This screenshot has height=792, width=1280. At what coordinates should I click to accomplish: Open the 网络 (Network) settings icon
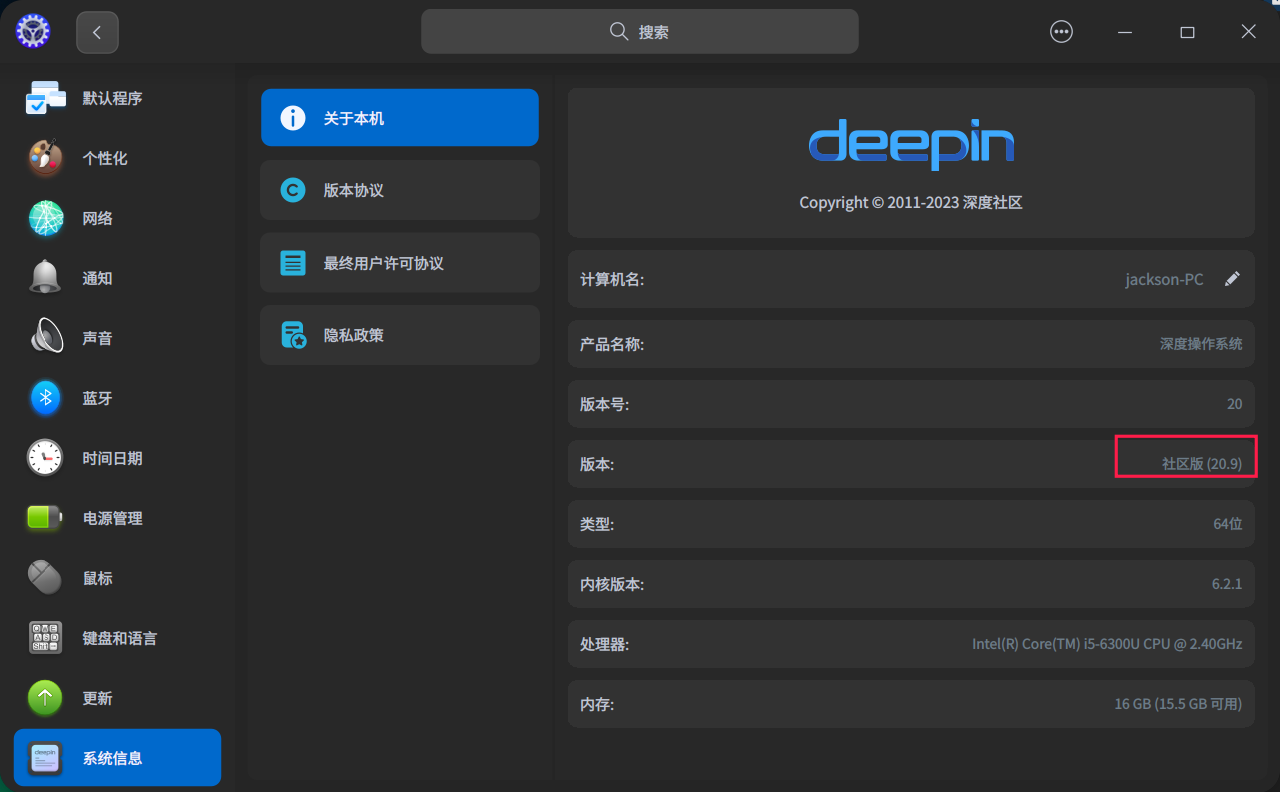(x=45, y=218)
